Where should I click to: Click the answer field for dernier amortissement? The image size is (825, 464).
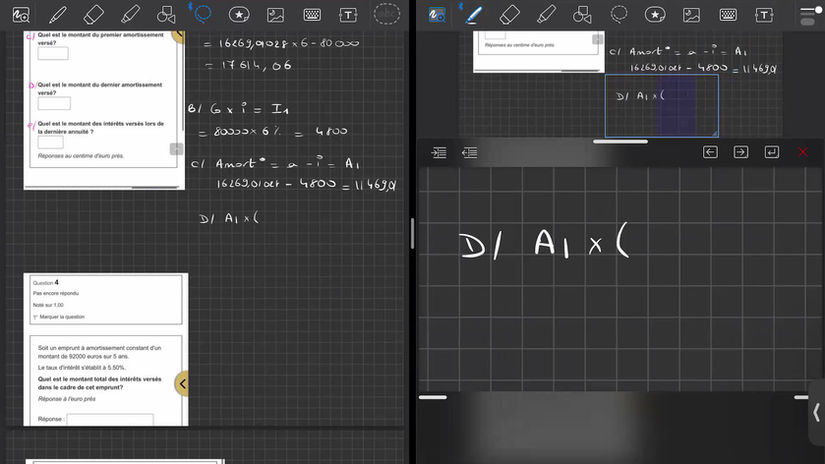[54, 103]
